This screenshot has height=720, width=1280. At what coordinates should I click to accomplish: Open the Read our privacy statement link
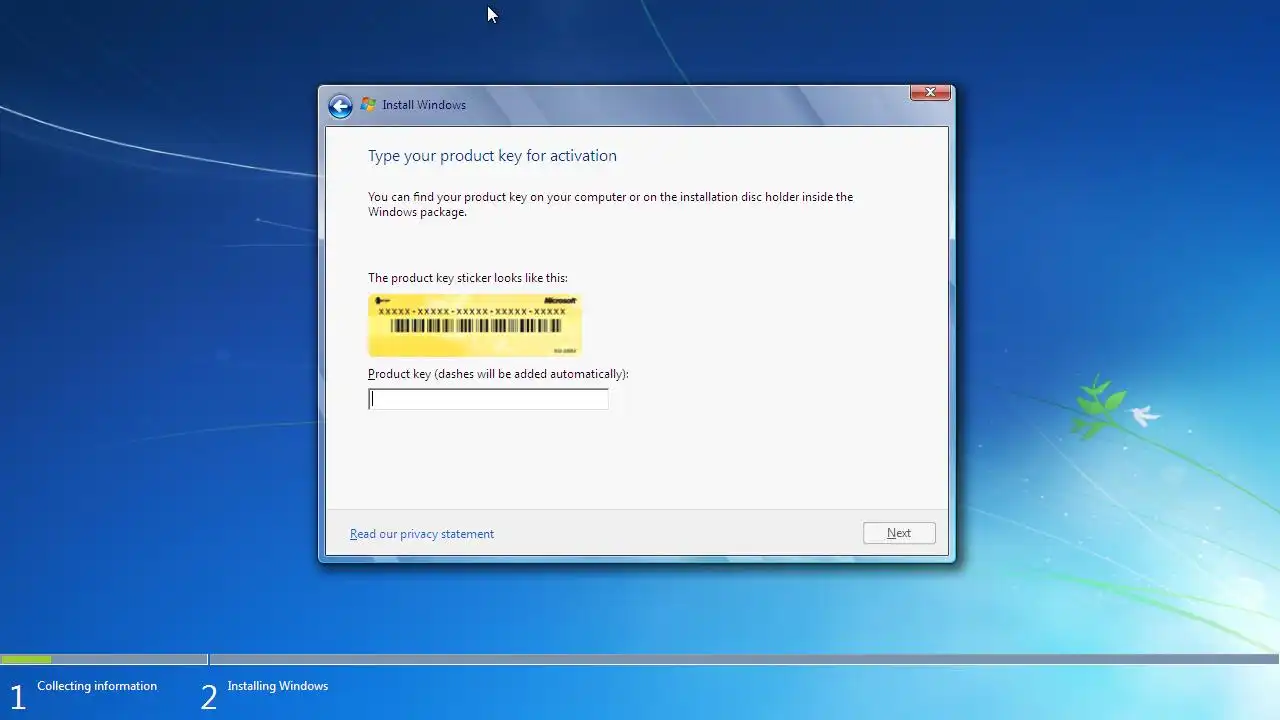coord(422,534)
